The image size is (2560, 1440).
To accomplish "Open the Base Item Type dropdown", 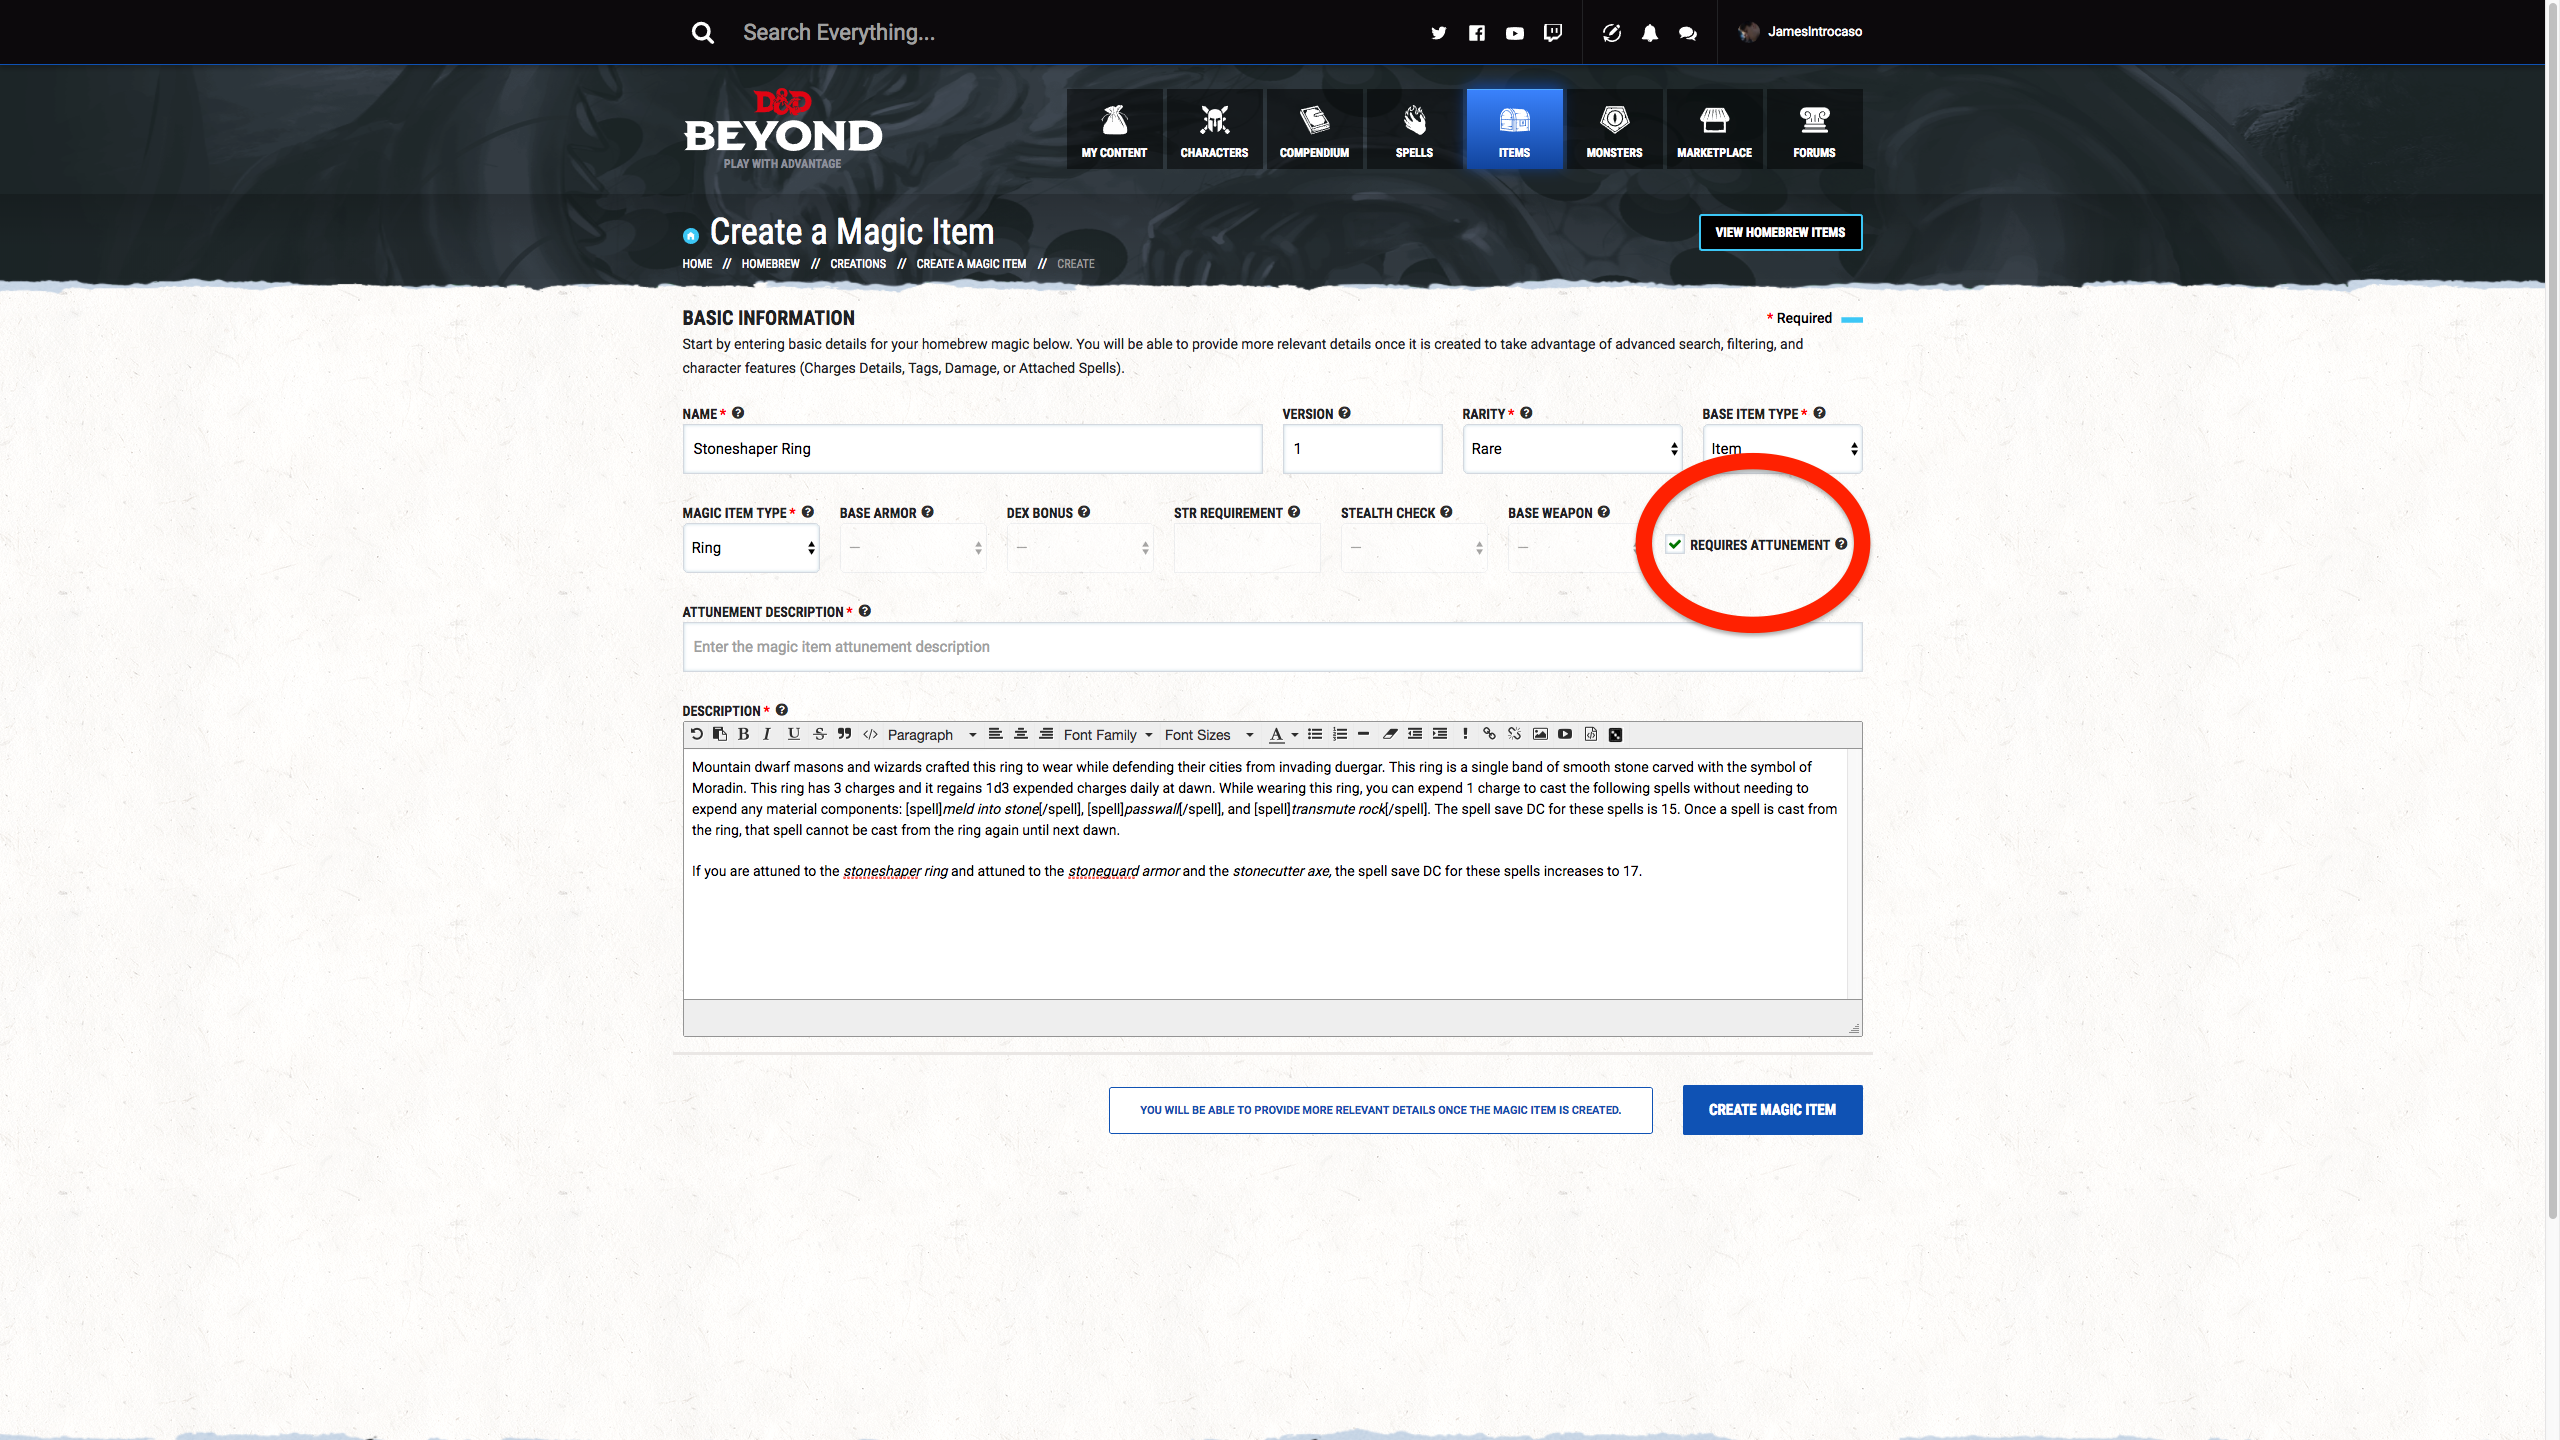I will [1783, 449].
